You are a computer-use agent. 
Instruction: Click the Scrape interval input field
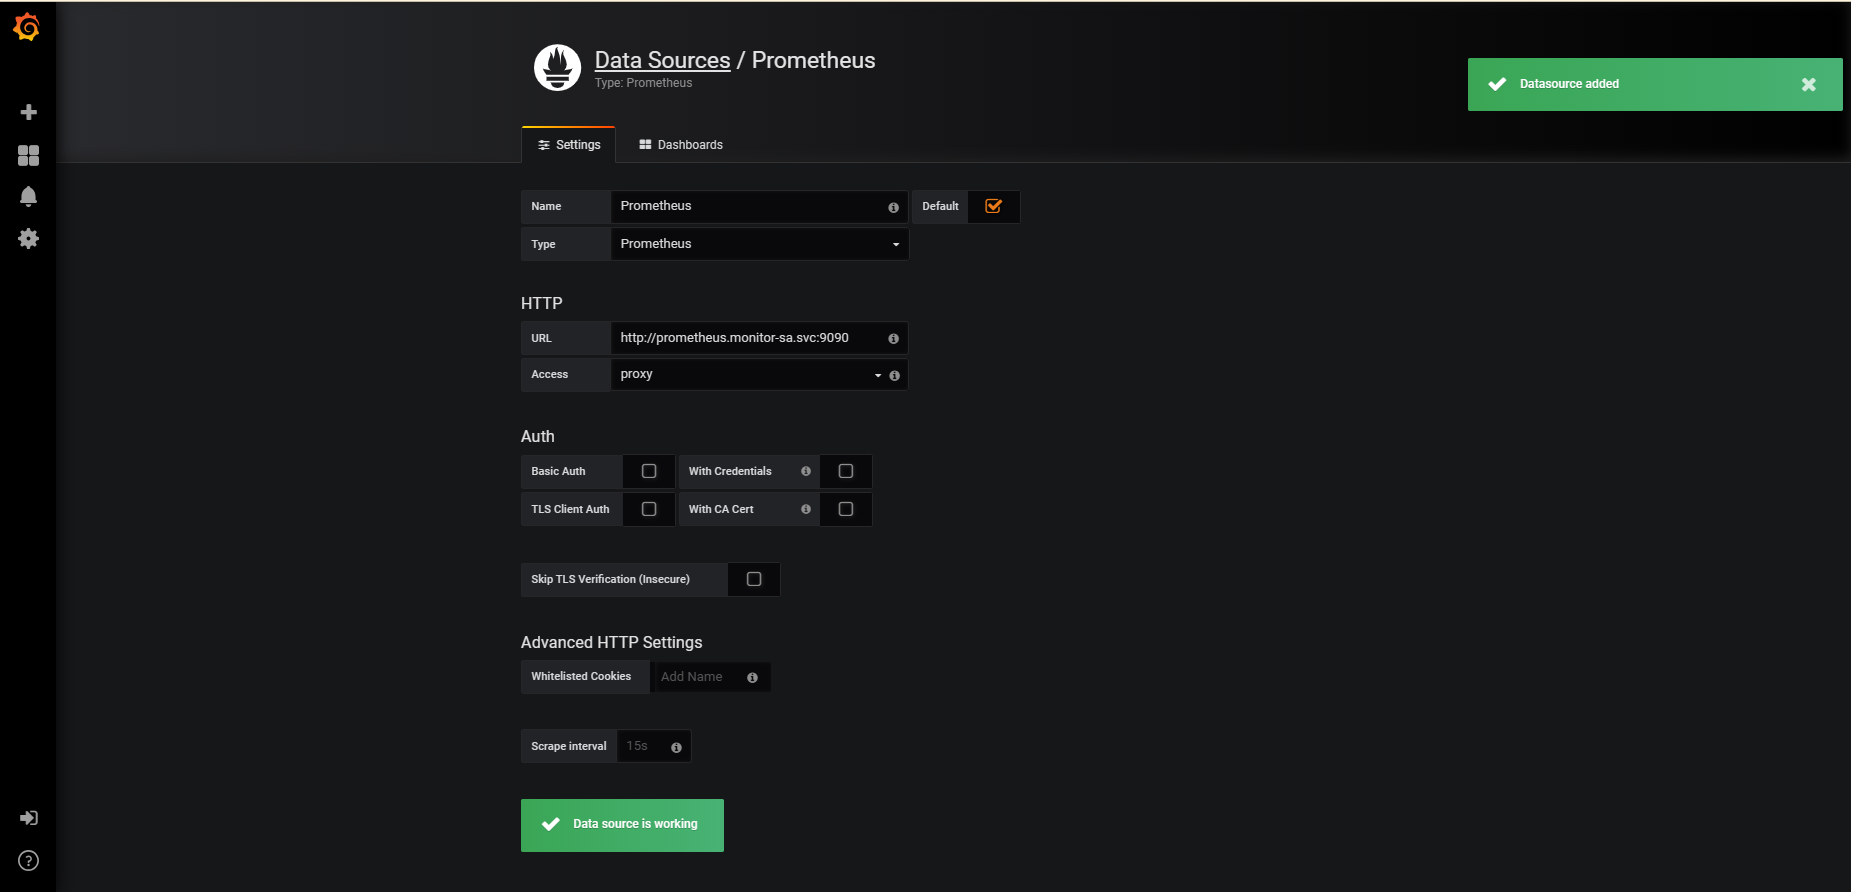tap(643, 746)
